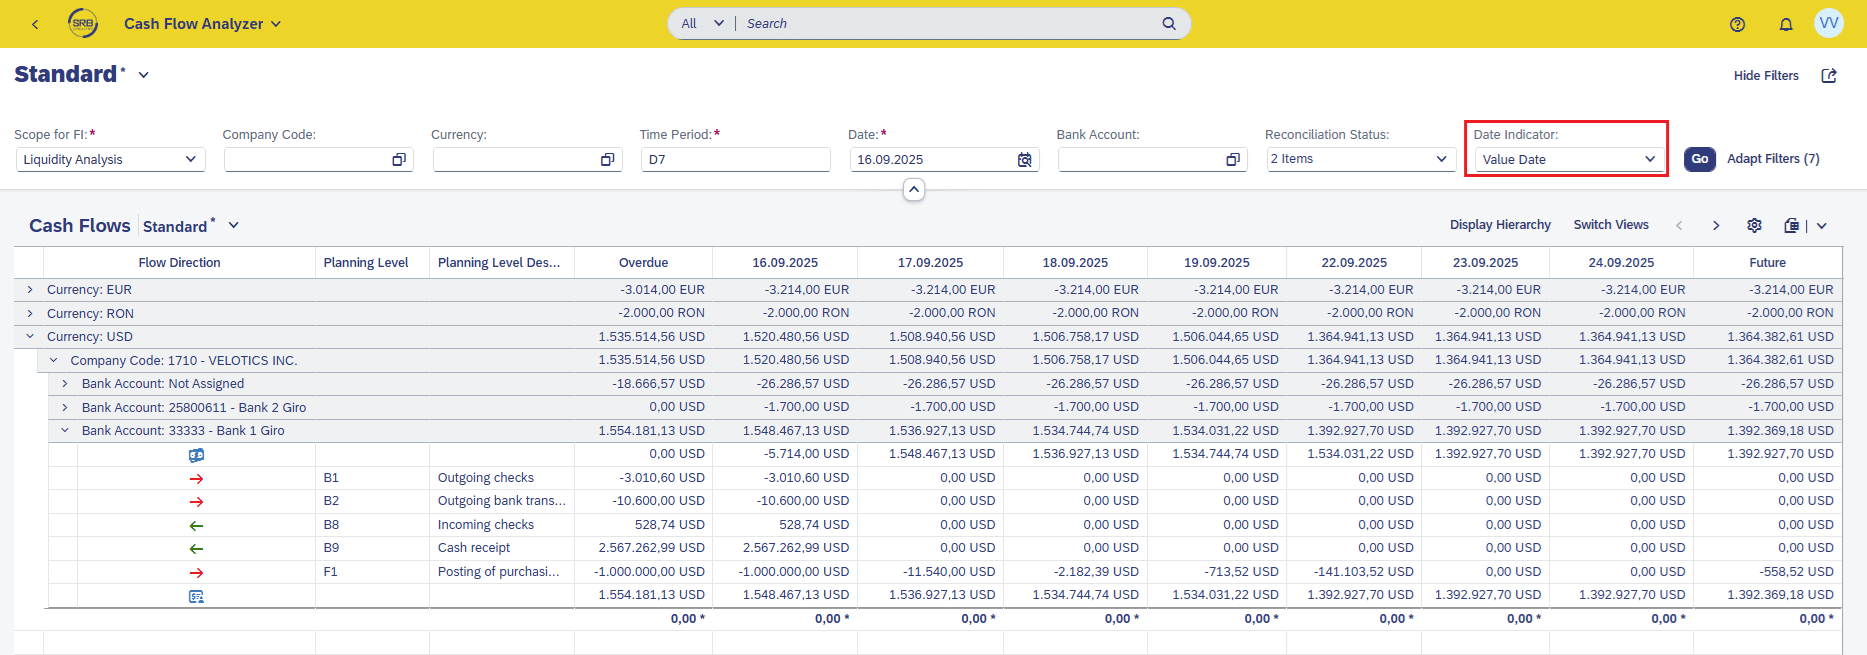Click the next page arrow in table toolbar
The height and width of the screenshot is (655, 1867).
[1715, 226]
